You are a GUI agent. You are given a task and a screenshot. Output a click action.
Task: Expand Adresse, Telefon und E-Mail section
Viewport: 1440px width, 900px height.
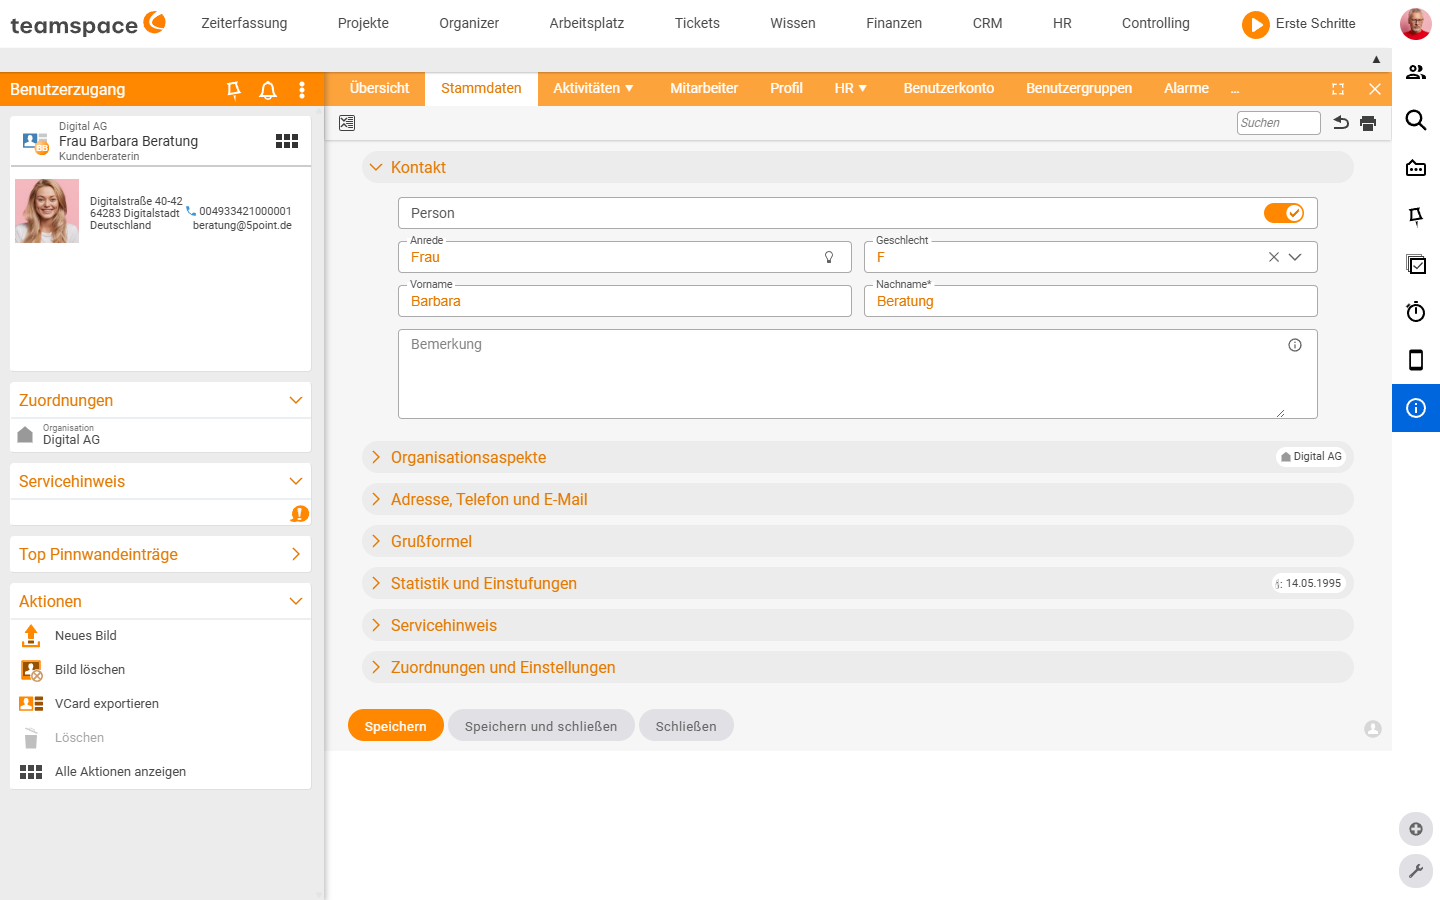click(858, 499)
